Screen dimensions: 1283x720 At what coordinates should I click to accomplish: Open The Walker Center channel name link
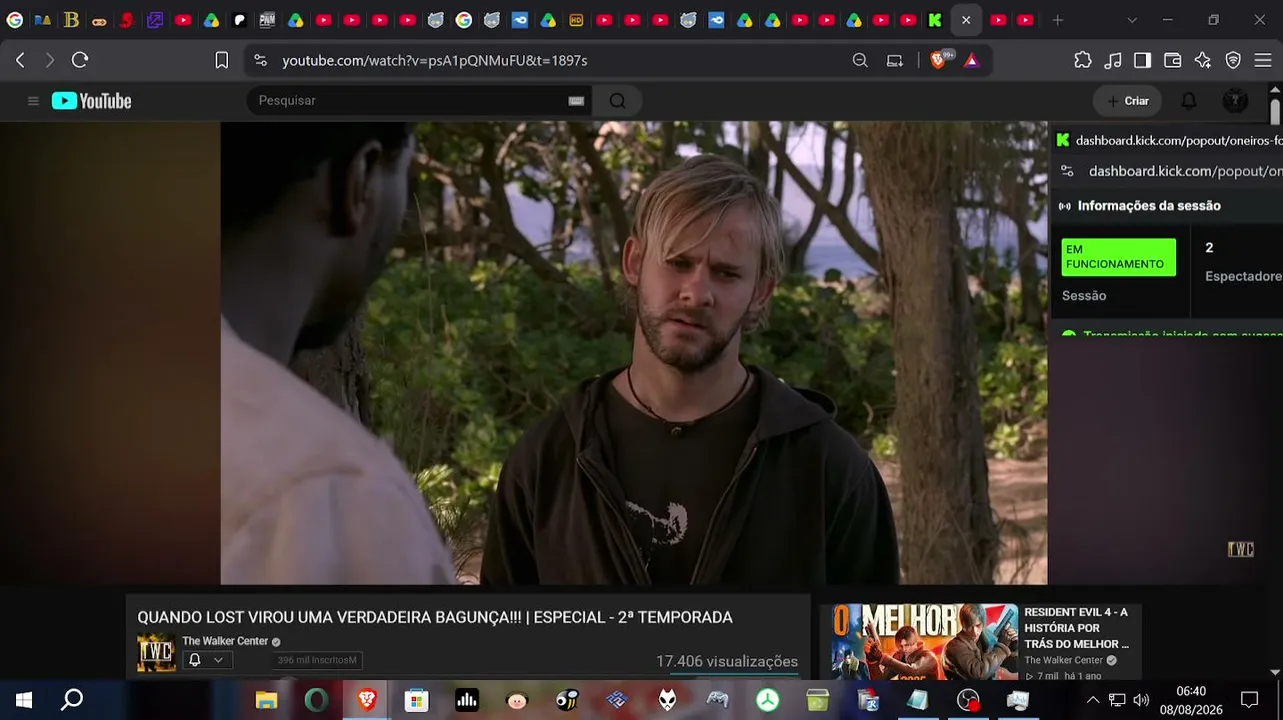[x=225, y=641]
